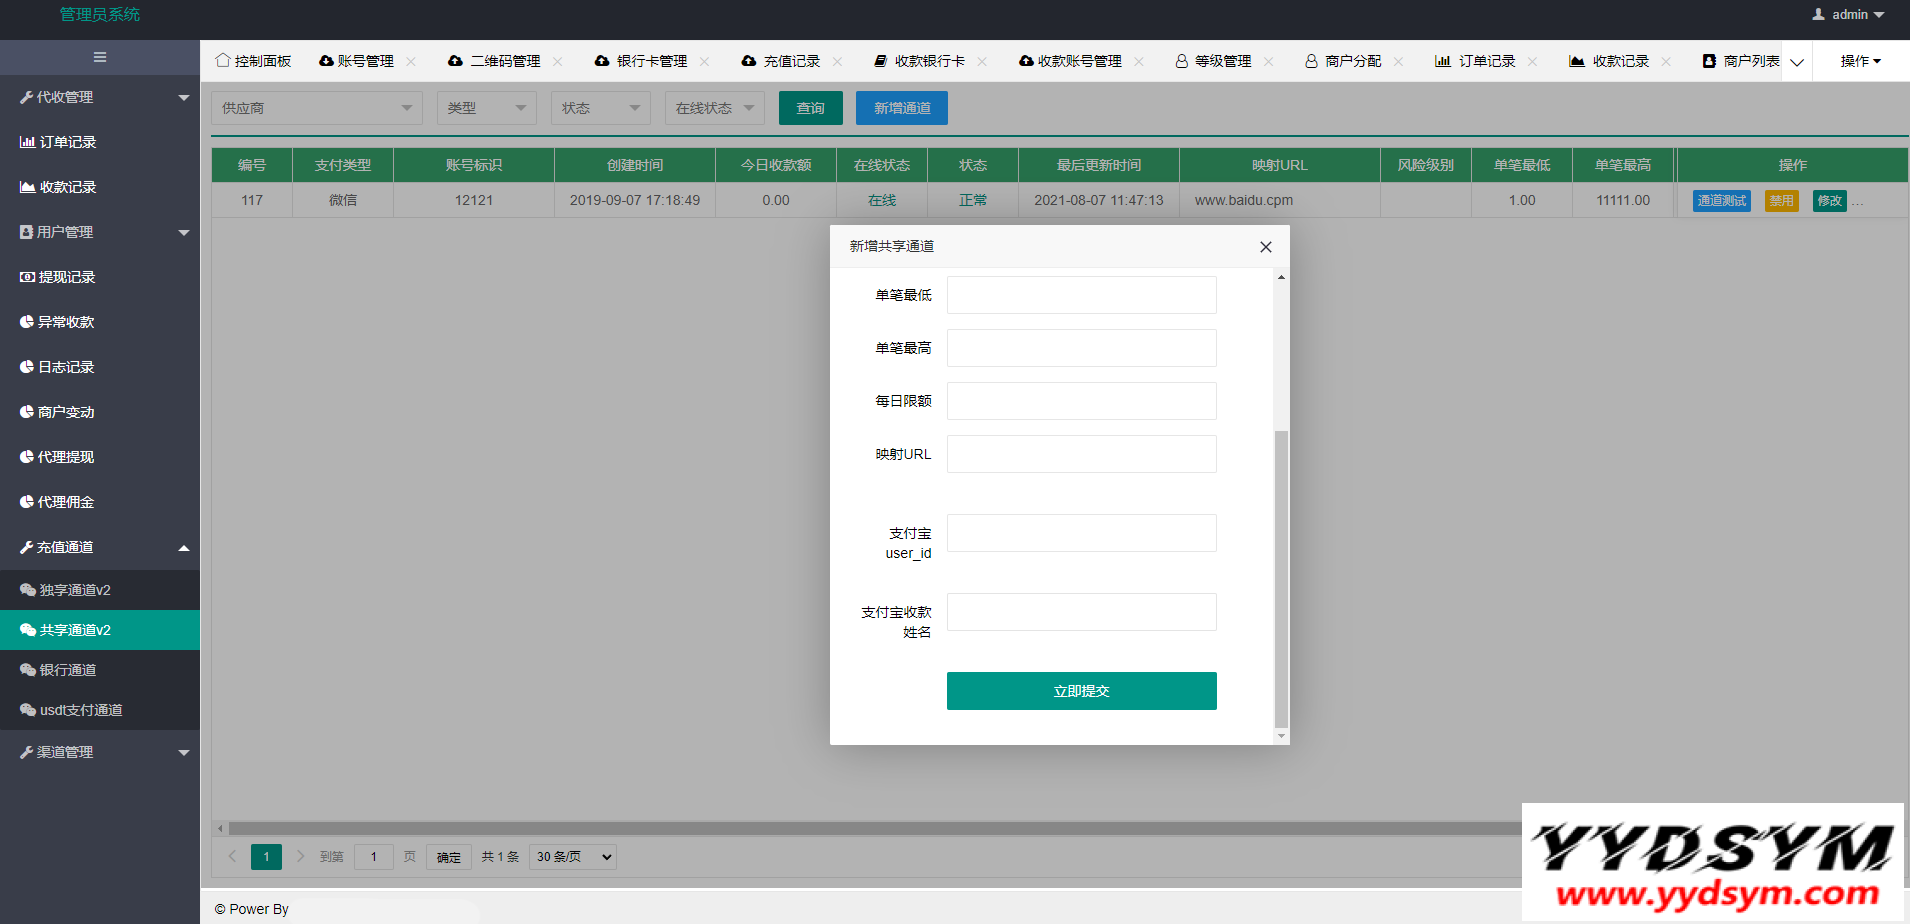Close the 新增共享通道 dialog

point(1266,247)
